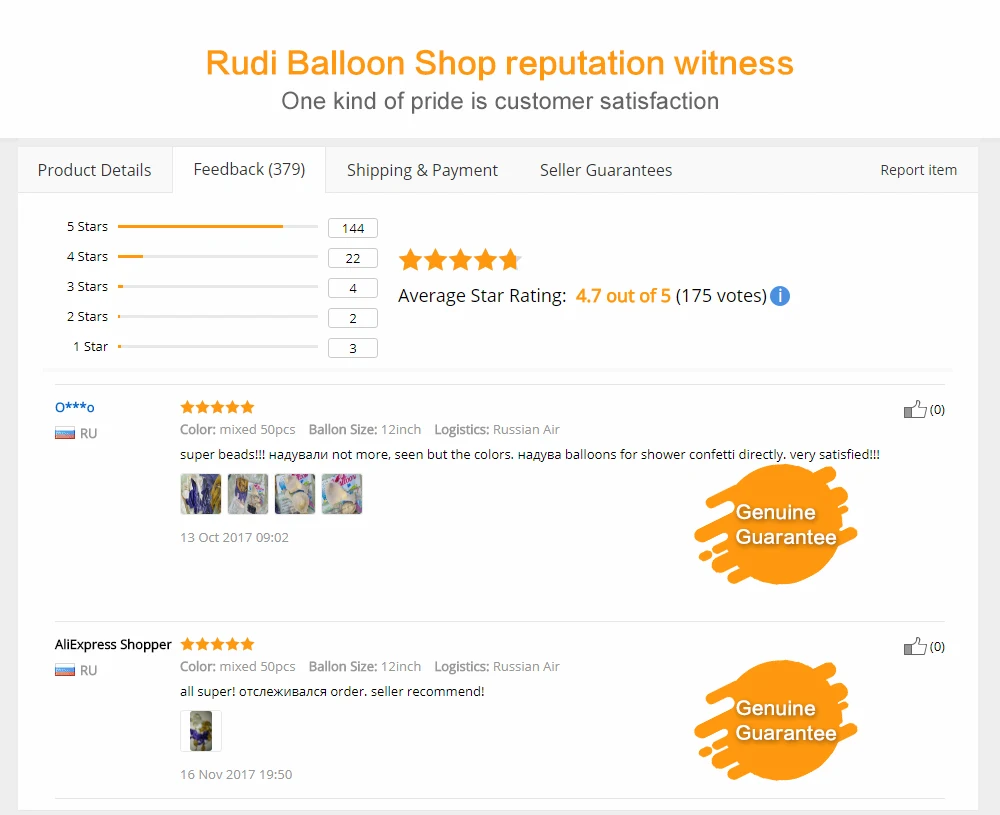
Task: Like the O***o review with thumbs-up
Action: (x=915, y=409)
